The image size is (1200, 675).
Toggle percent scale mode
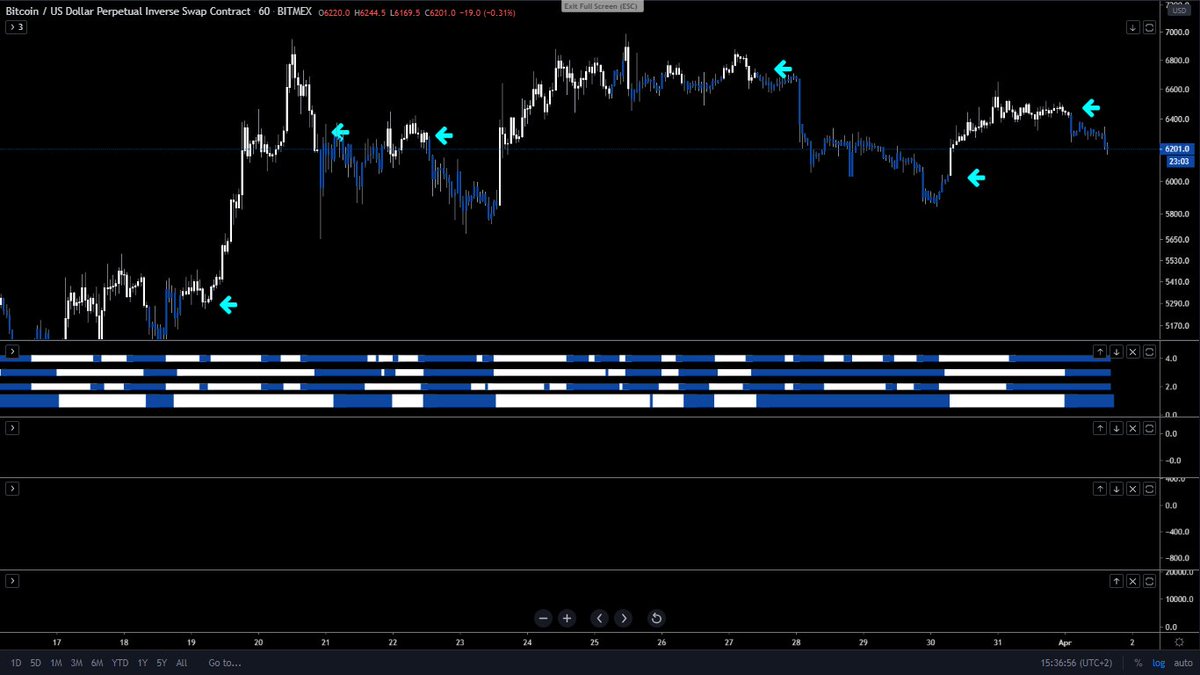click(x=1138, y=663)
